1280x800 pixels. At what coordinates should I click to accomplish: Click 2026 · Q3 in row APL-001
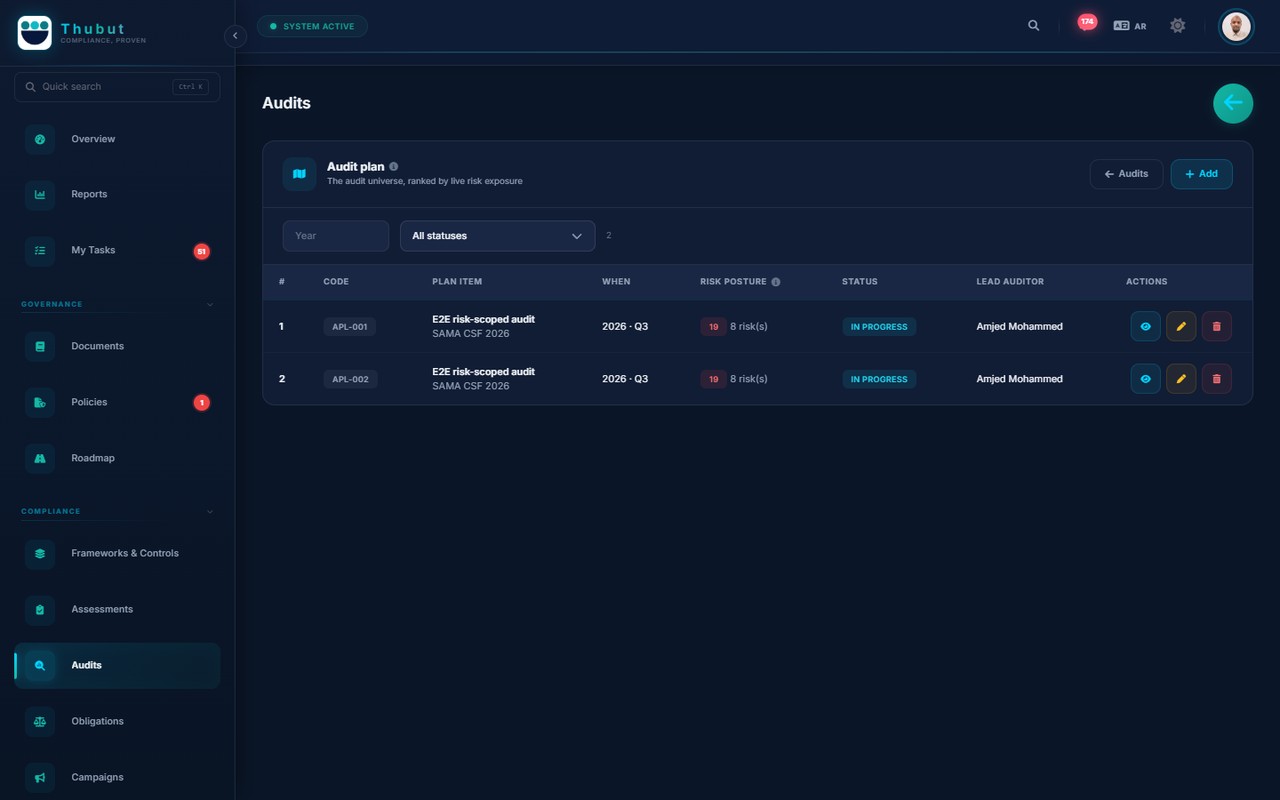pos(625,327)
